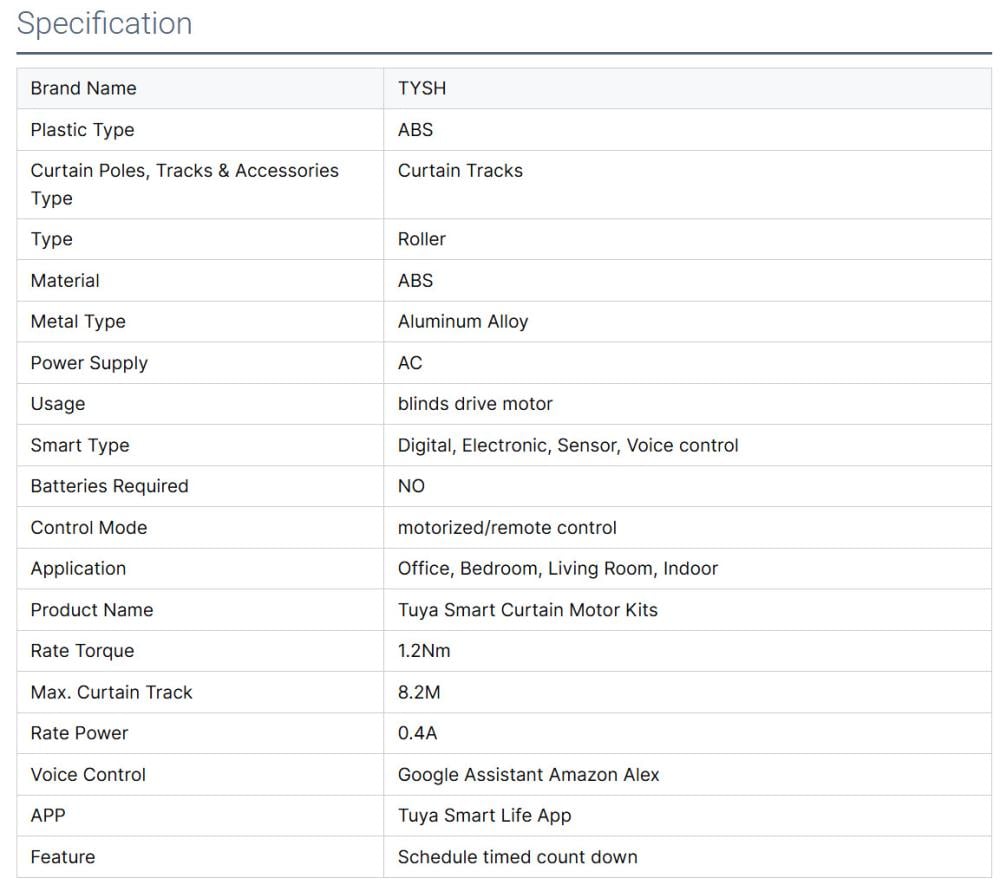Click the 0.4A rate power value
This screenshot has width=1000, height=891.
point(417,733)
